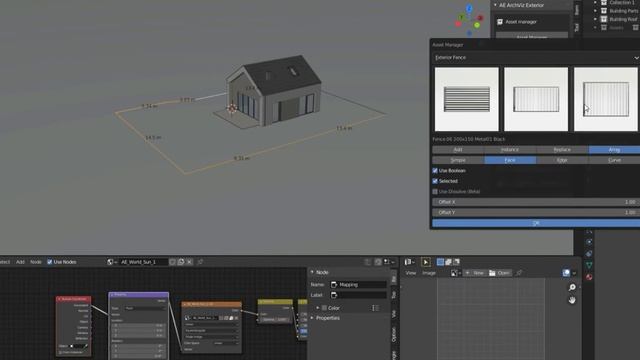
Task: Select the middle vertical-bar fence thumbnail
Action: pyautogui.click(x=536, y=99)
